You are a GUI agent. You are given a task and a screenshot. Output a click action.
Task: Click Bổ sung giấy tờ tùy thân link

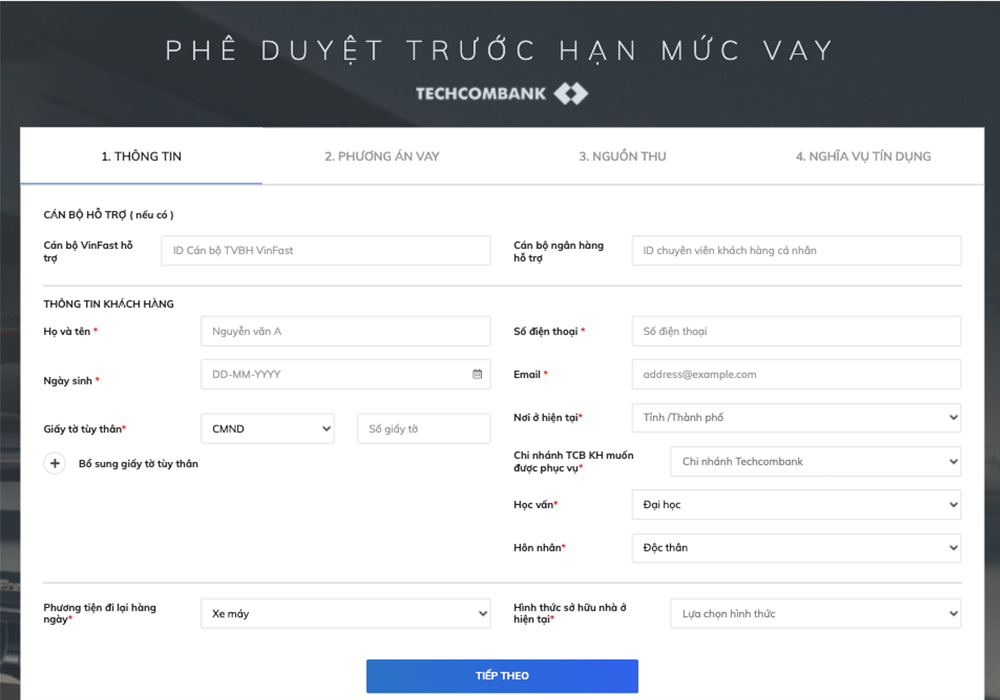138,464
